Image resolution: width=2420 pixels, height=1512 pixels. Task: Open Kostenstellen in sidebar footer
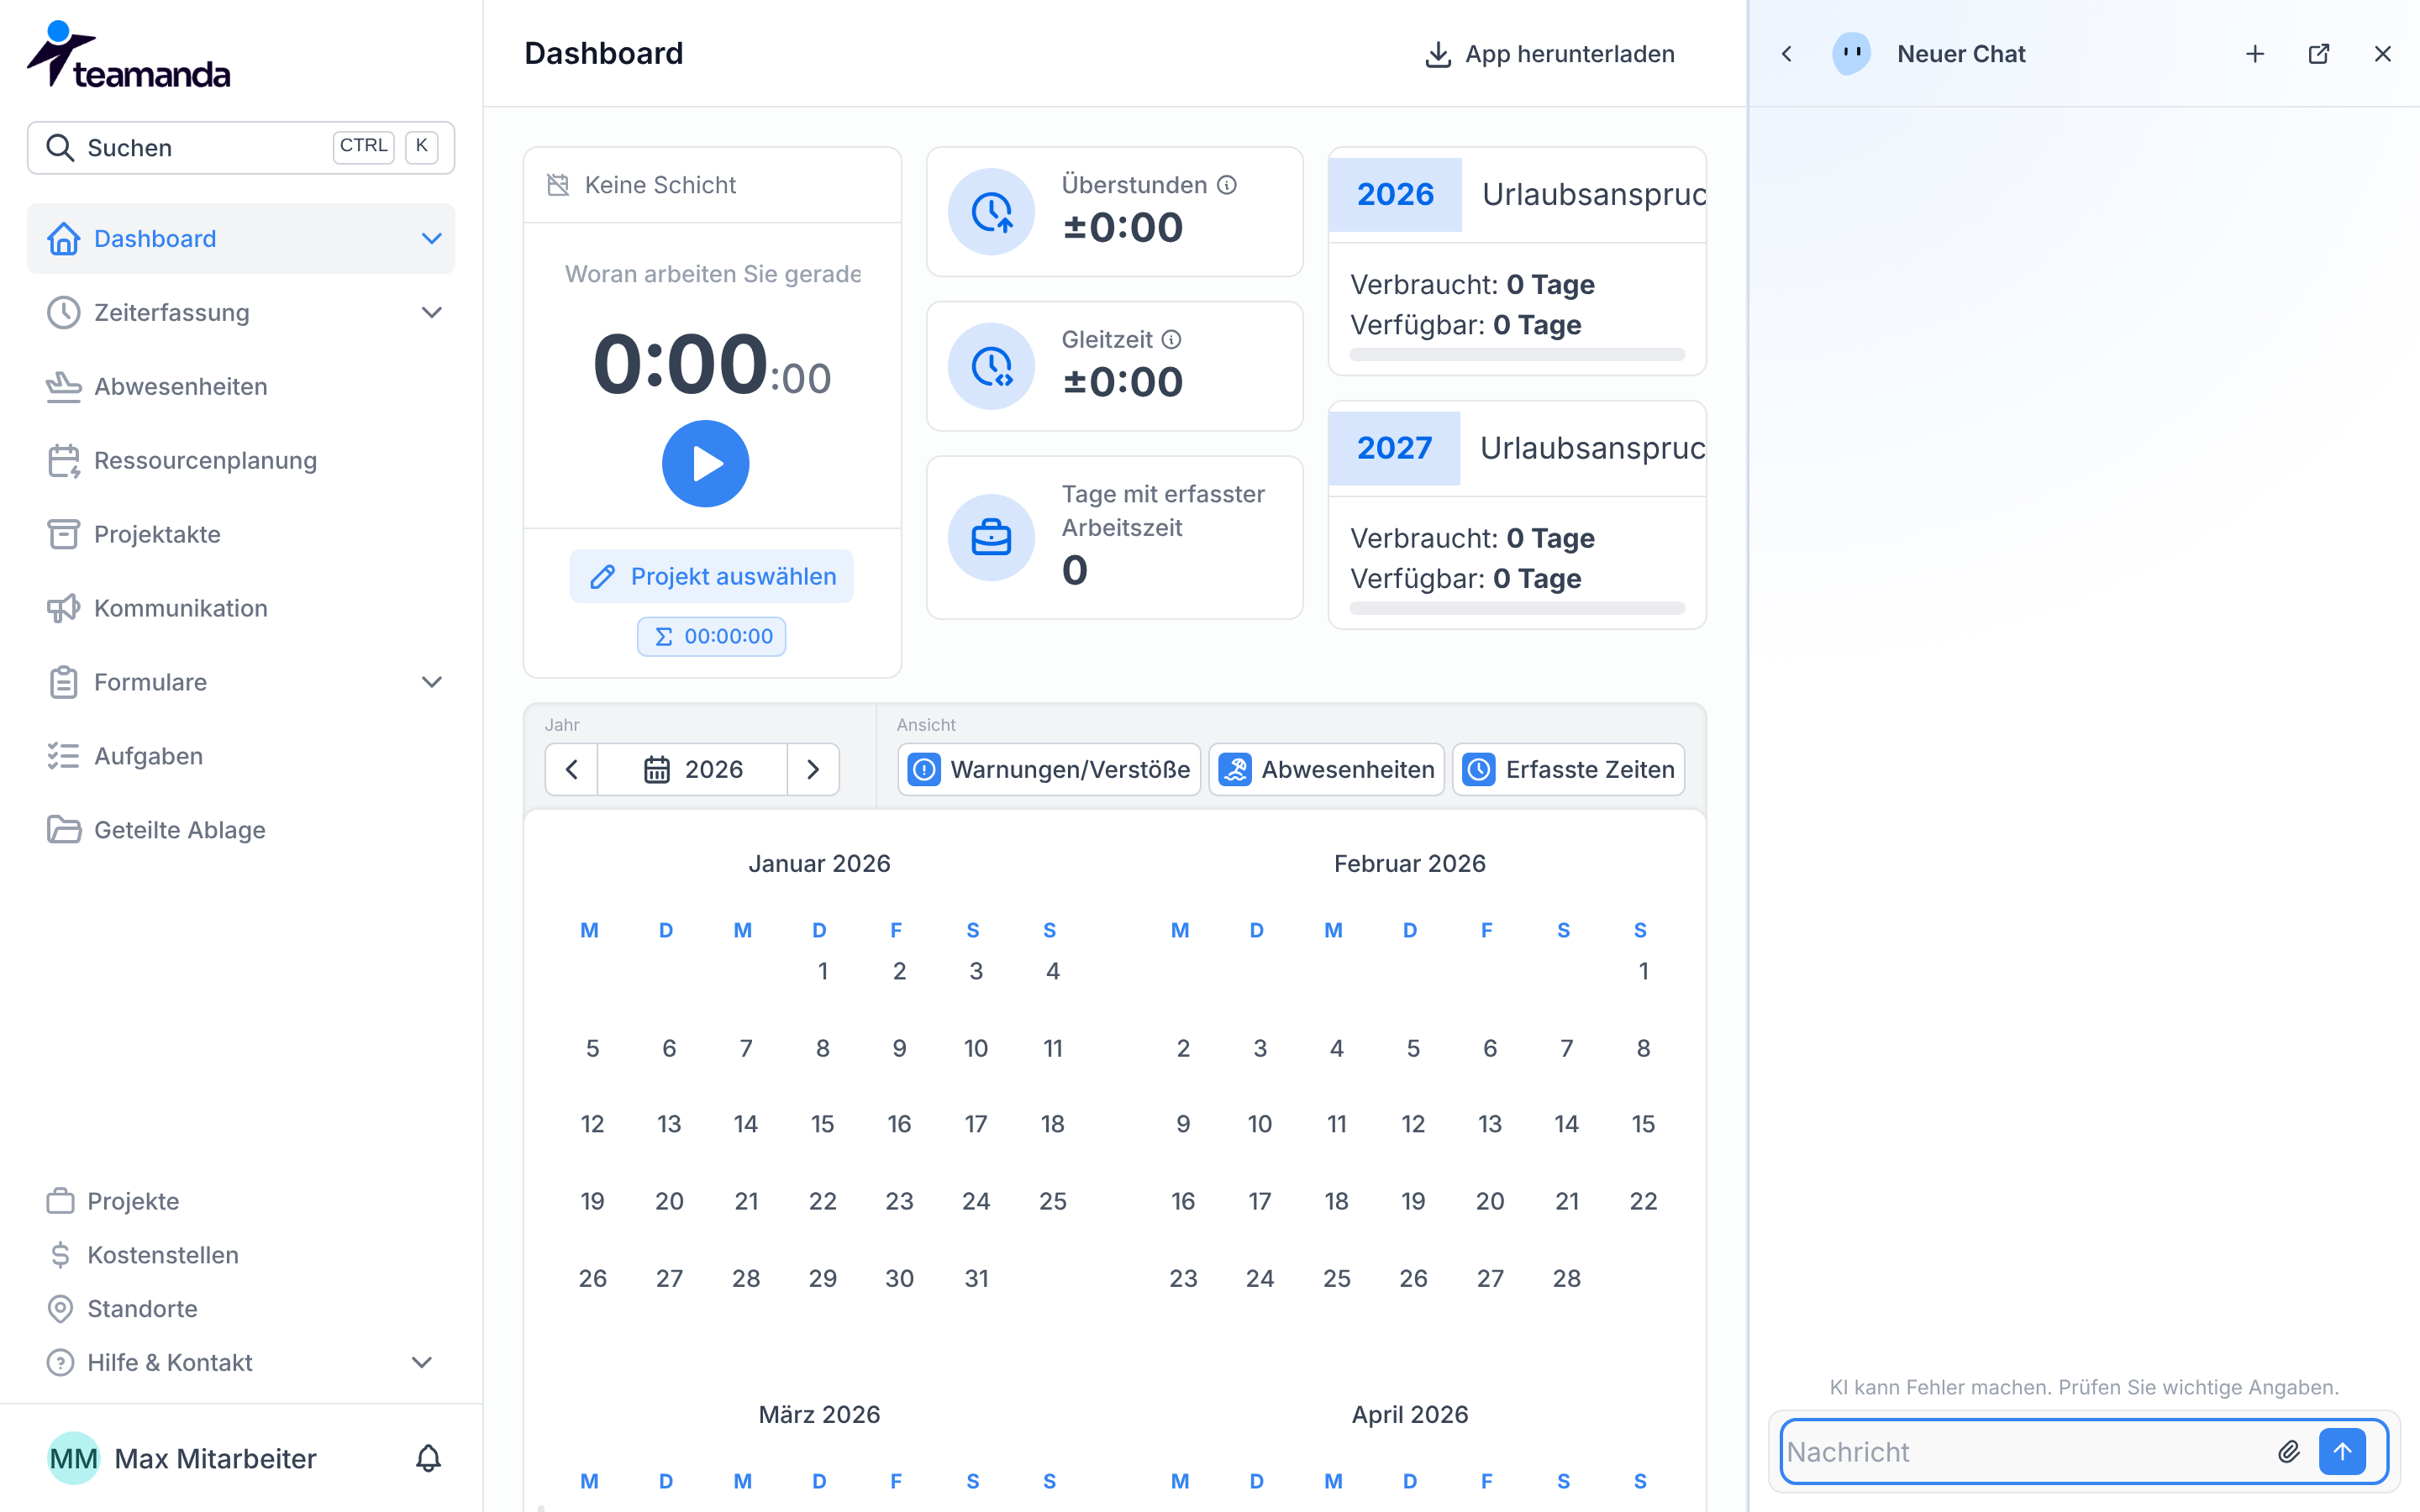(143, 1255)
